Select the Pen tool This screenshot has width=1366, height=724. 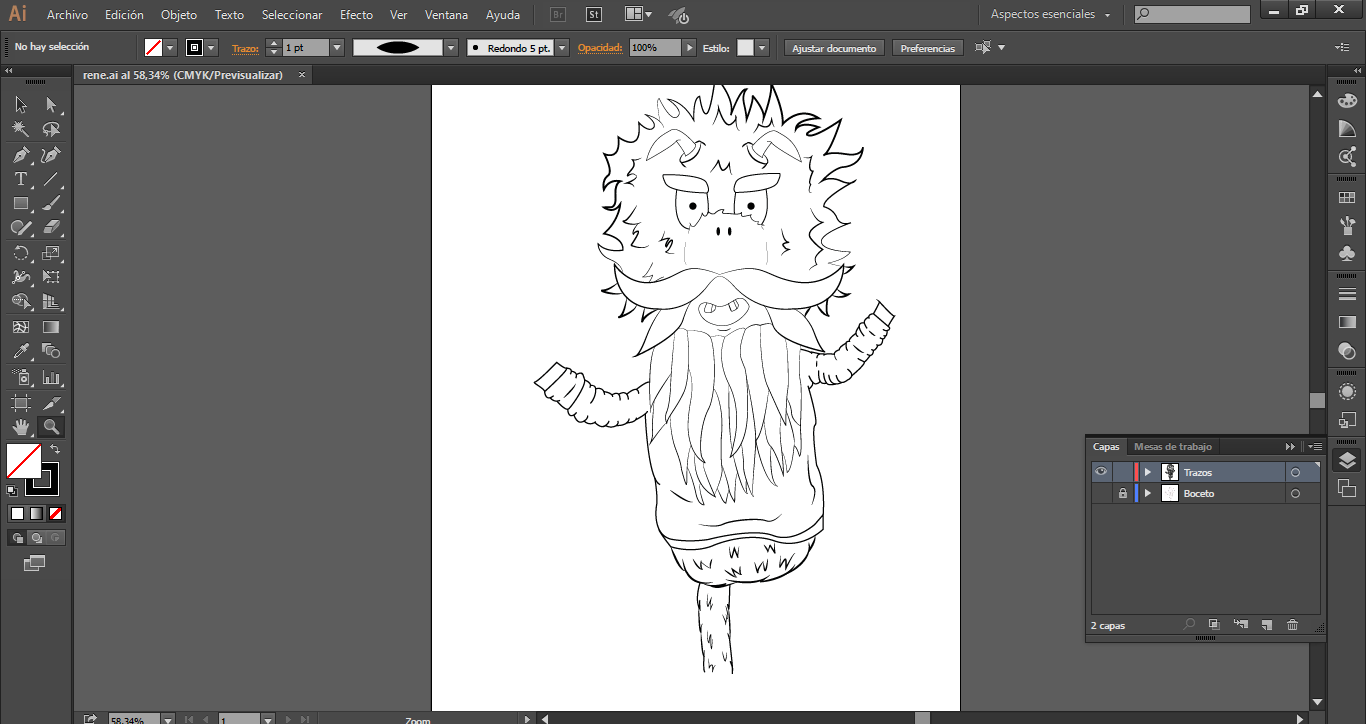pos(21,155)
